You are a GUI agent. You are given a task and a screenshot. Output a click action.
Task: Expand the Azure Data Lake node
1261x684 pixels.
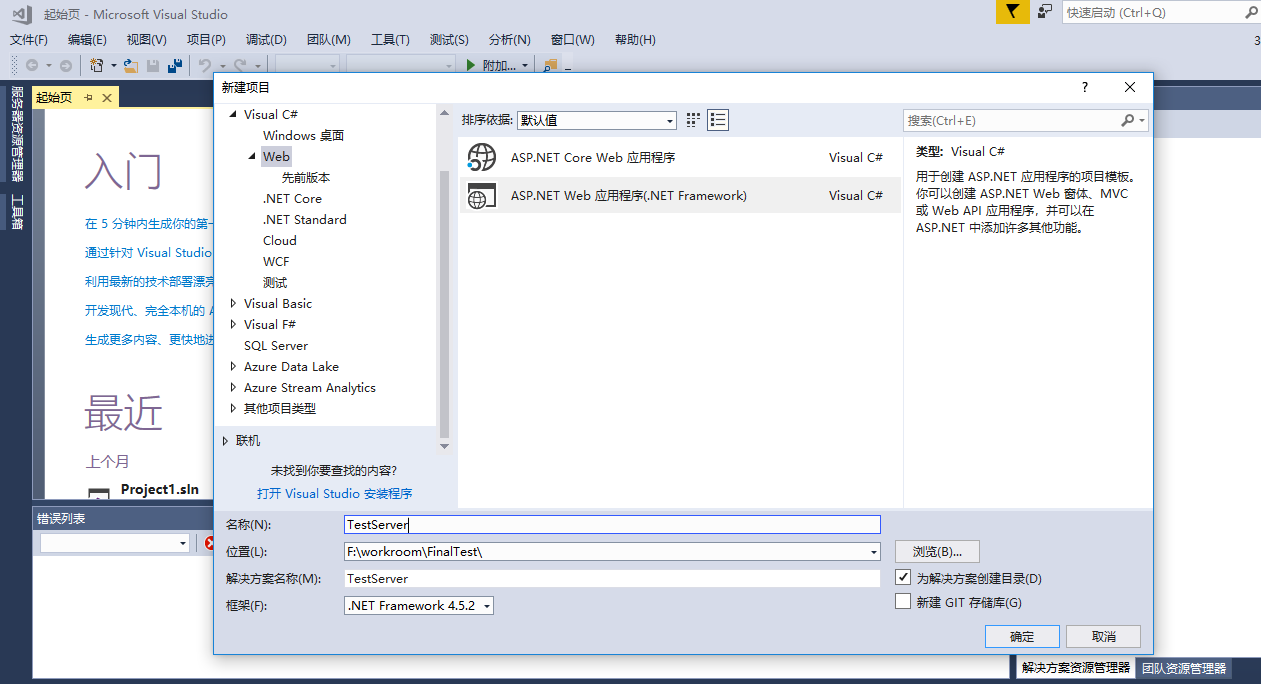tap(234, 366)
